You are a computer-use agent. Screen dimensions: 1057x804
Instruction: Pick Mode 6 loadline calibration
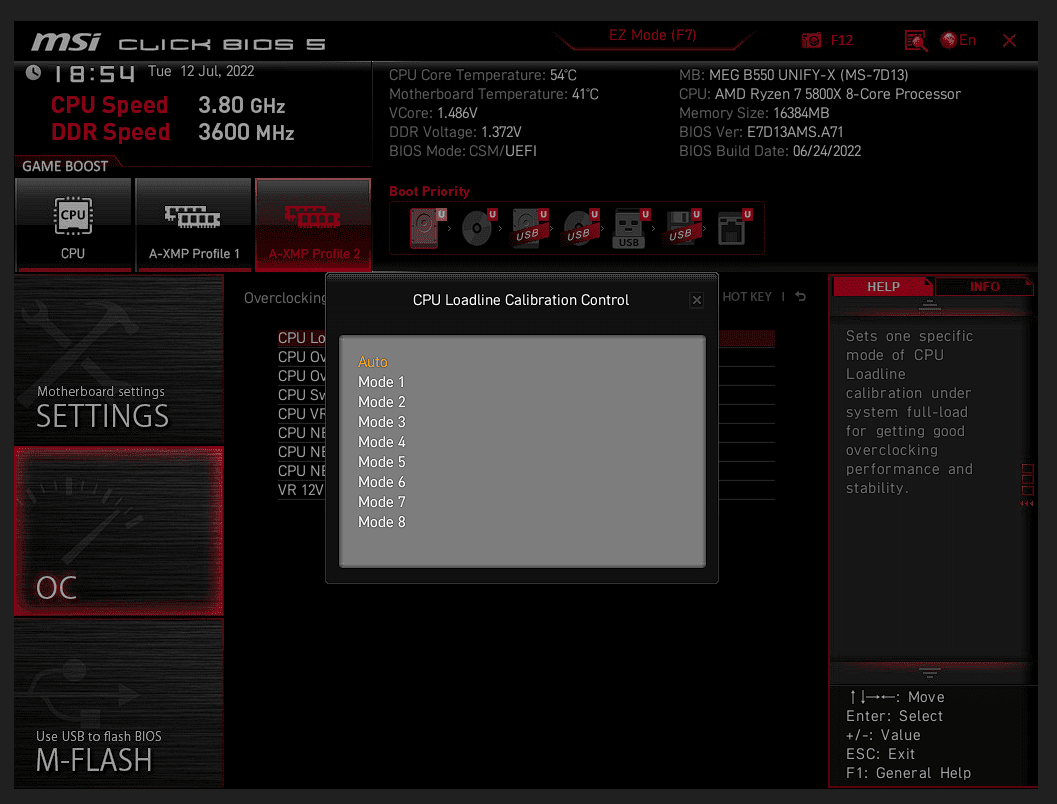[382, 482]
